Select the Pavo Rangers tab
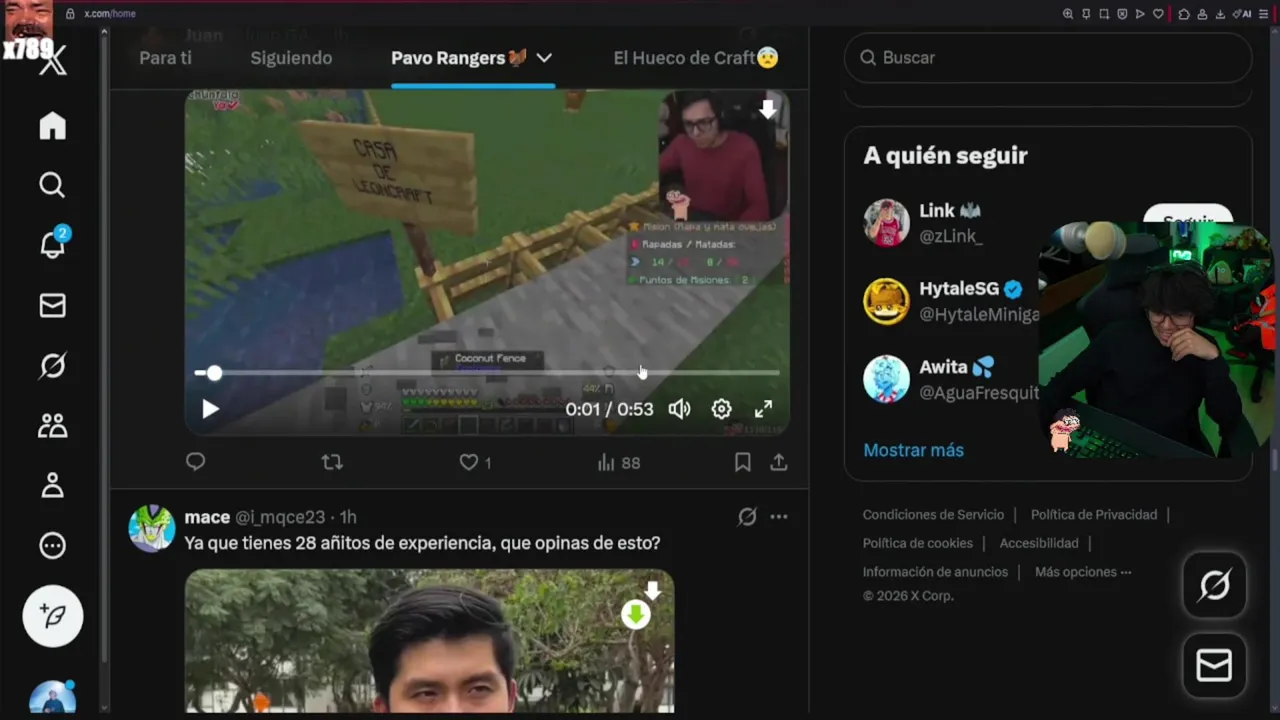Viewport: 1280px width, 720px height. [459, 58]
